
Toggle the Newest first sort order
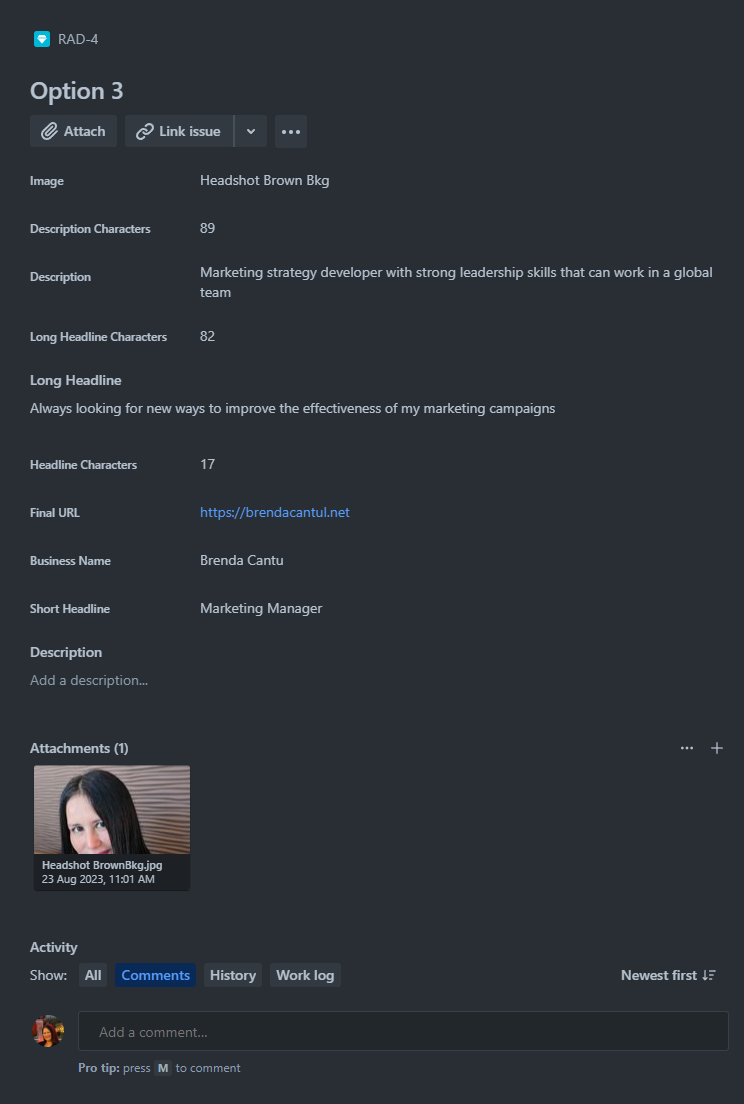pyautogui.click(x=668, y=975)
